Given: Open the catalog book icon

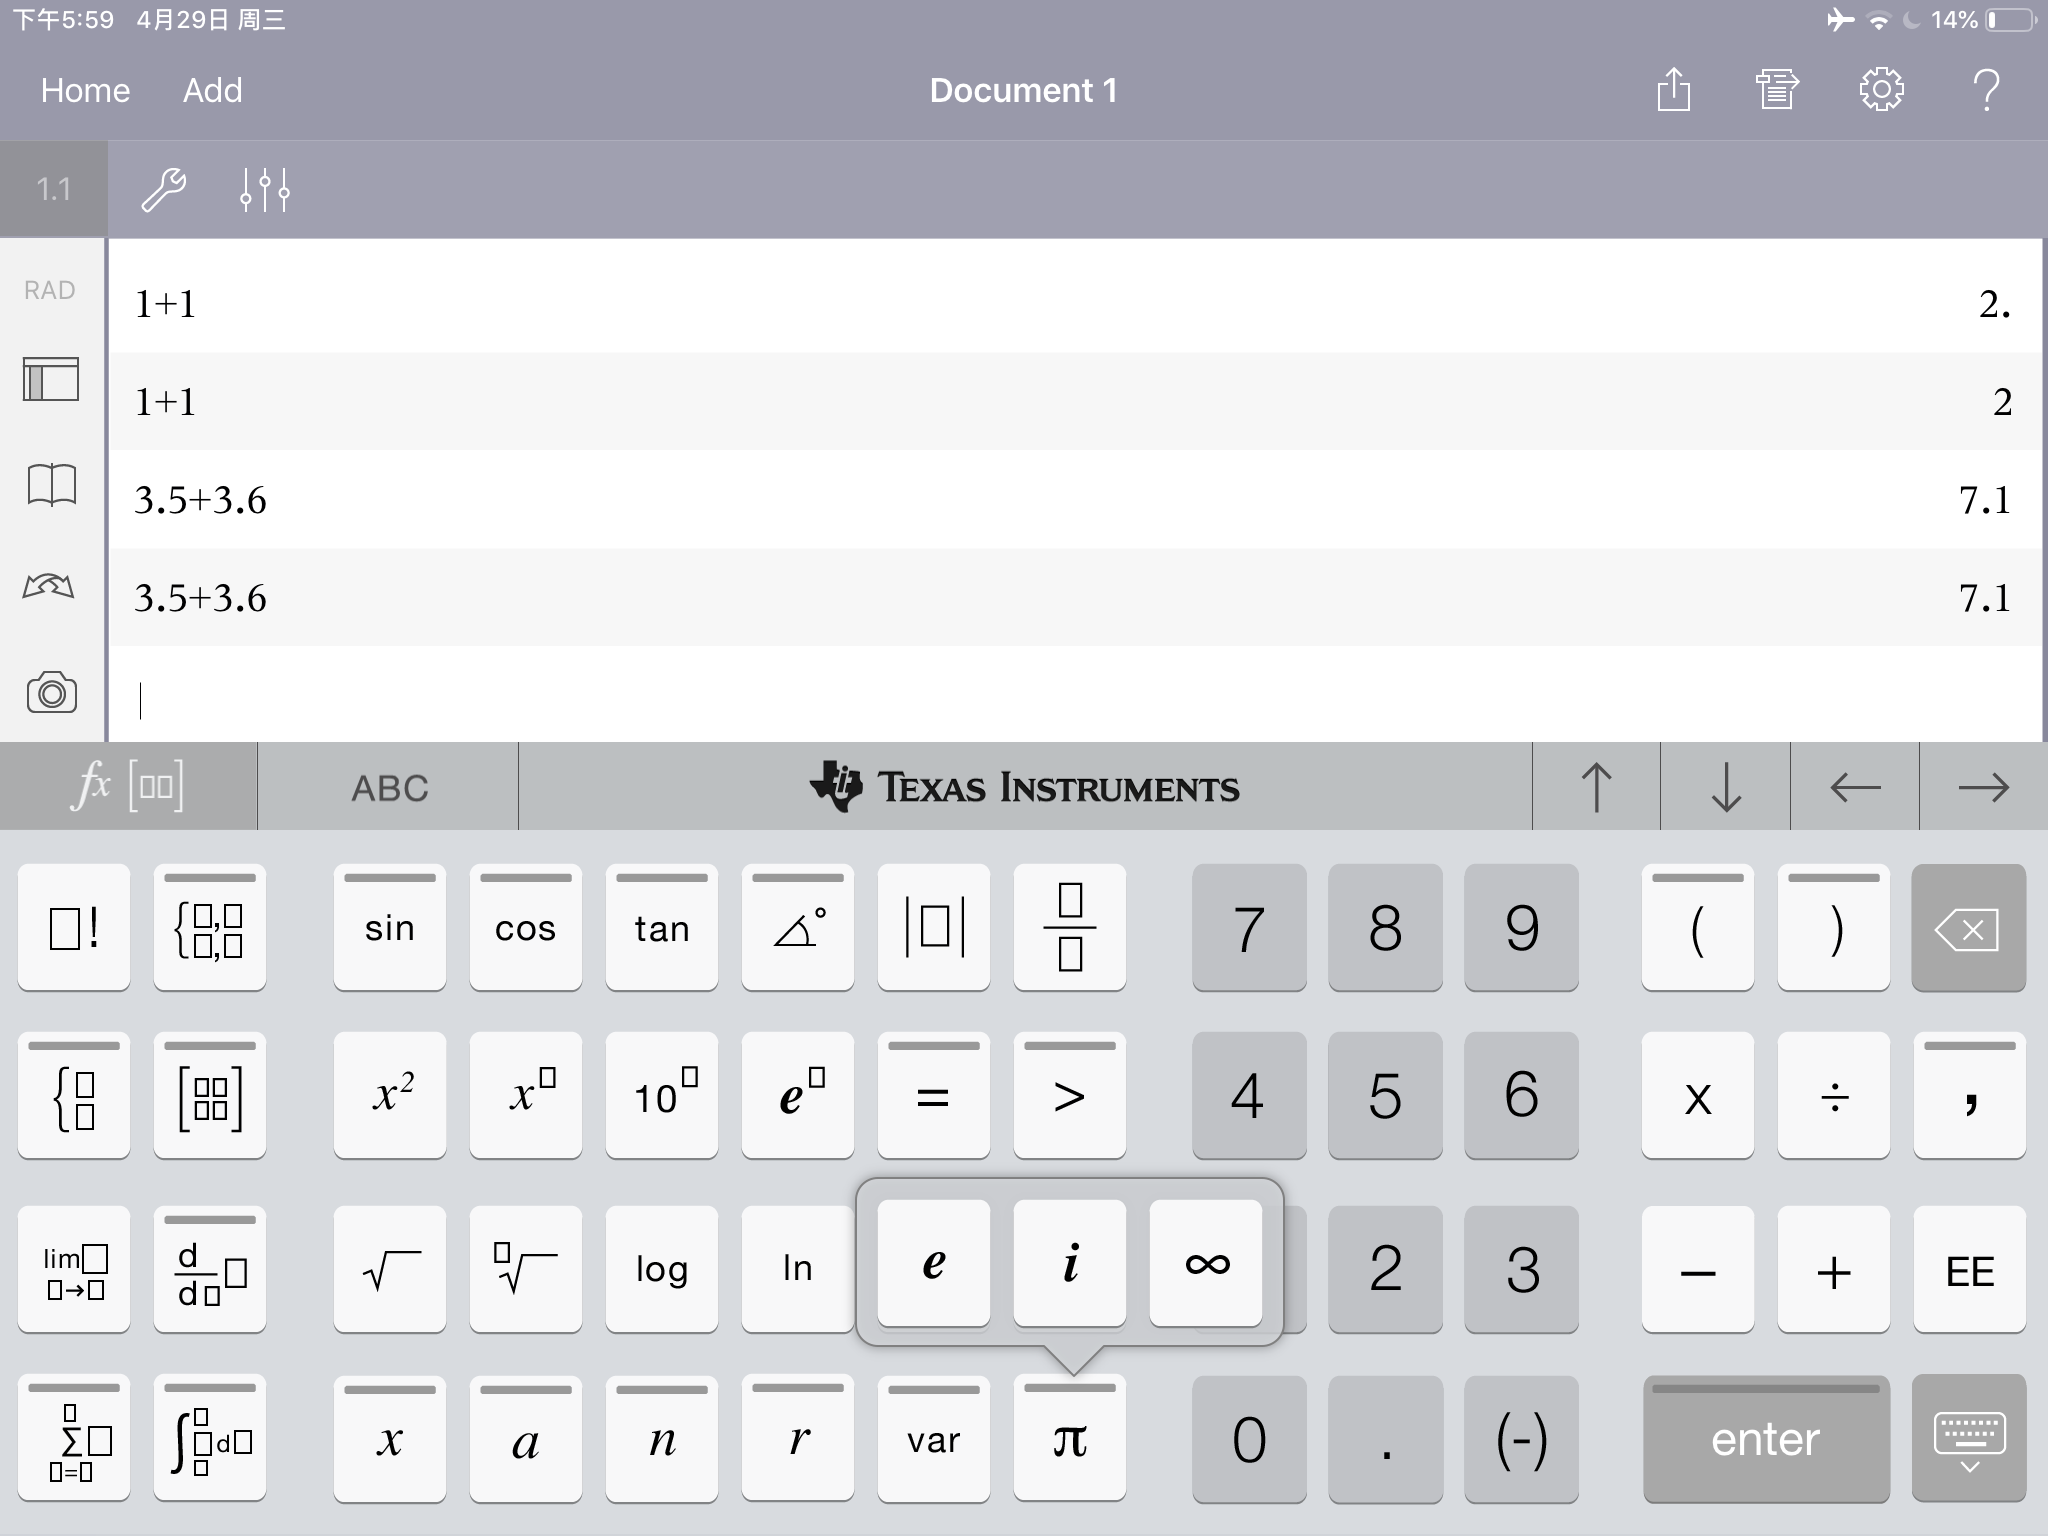Looking at the screenshot, I should pos(51,485).
